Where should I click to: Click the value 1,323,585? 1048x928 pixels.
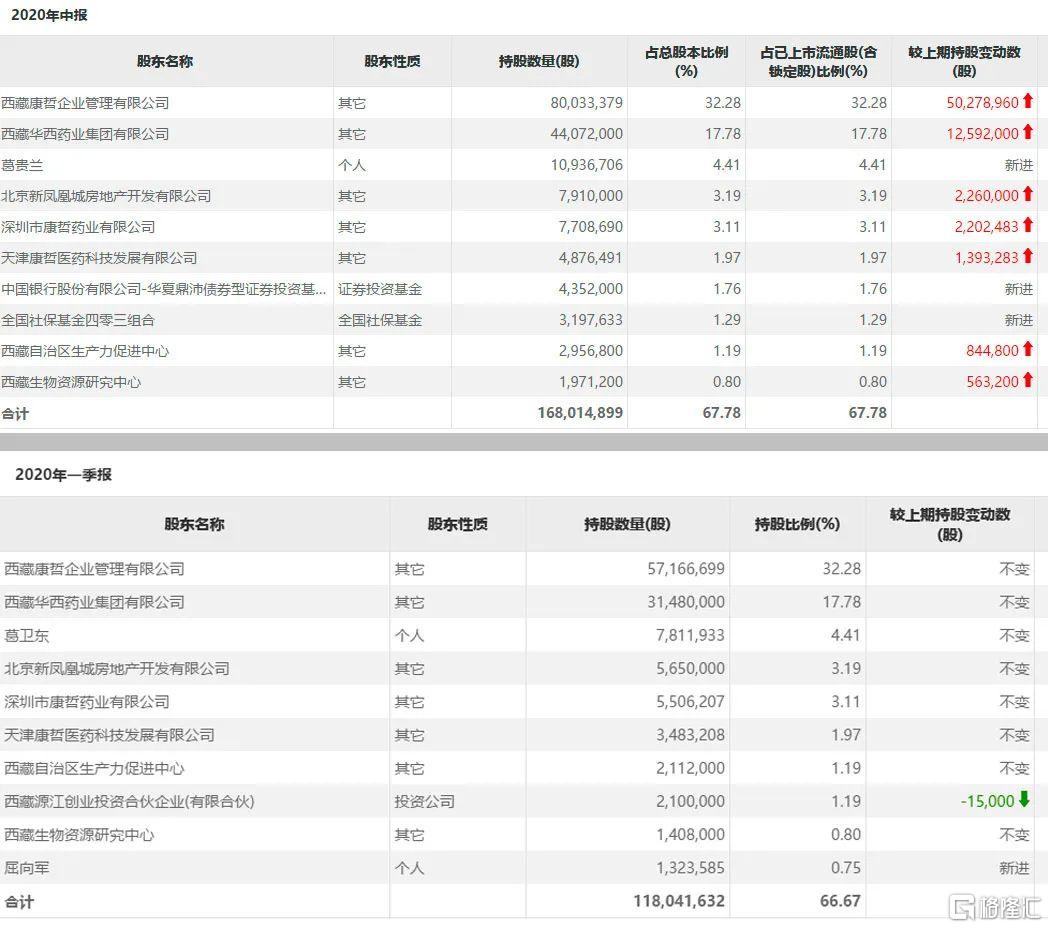point(690,868)
